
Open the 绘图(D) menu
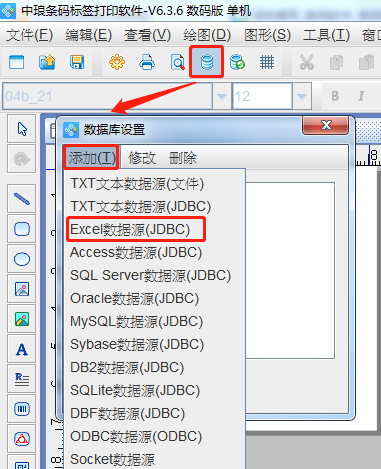(x=207, y=35)
